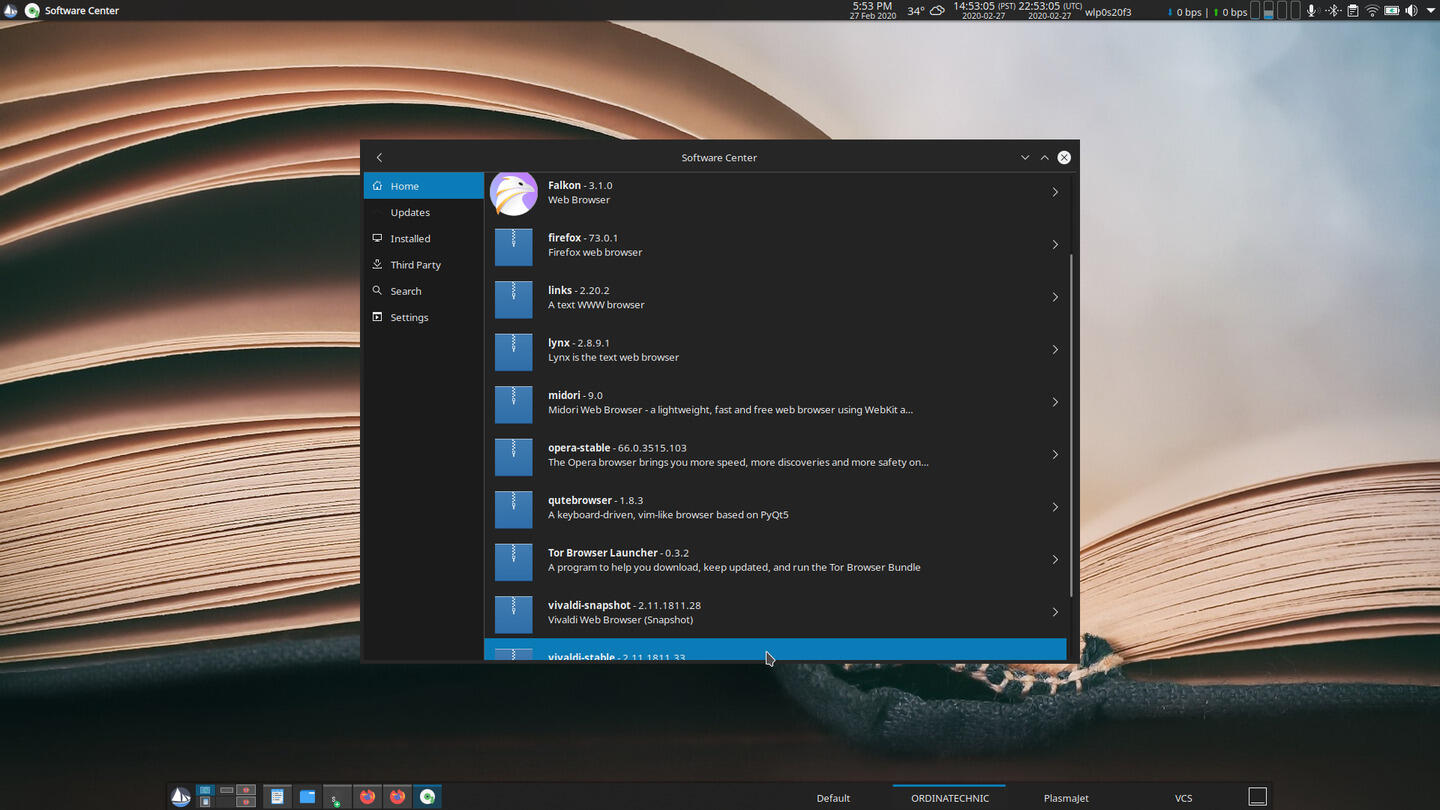
Task: Open the volume speaker tray icon
Action: [x=1411, y=11]
